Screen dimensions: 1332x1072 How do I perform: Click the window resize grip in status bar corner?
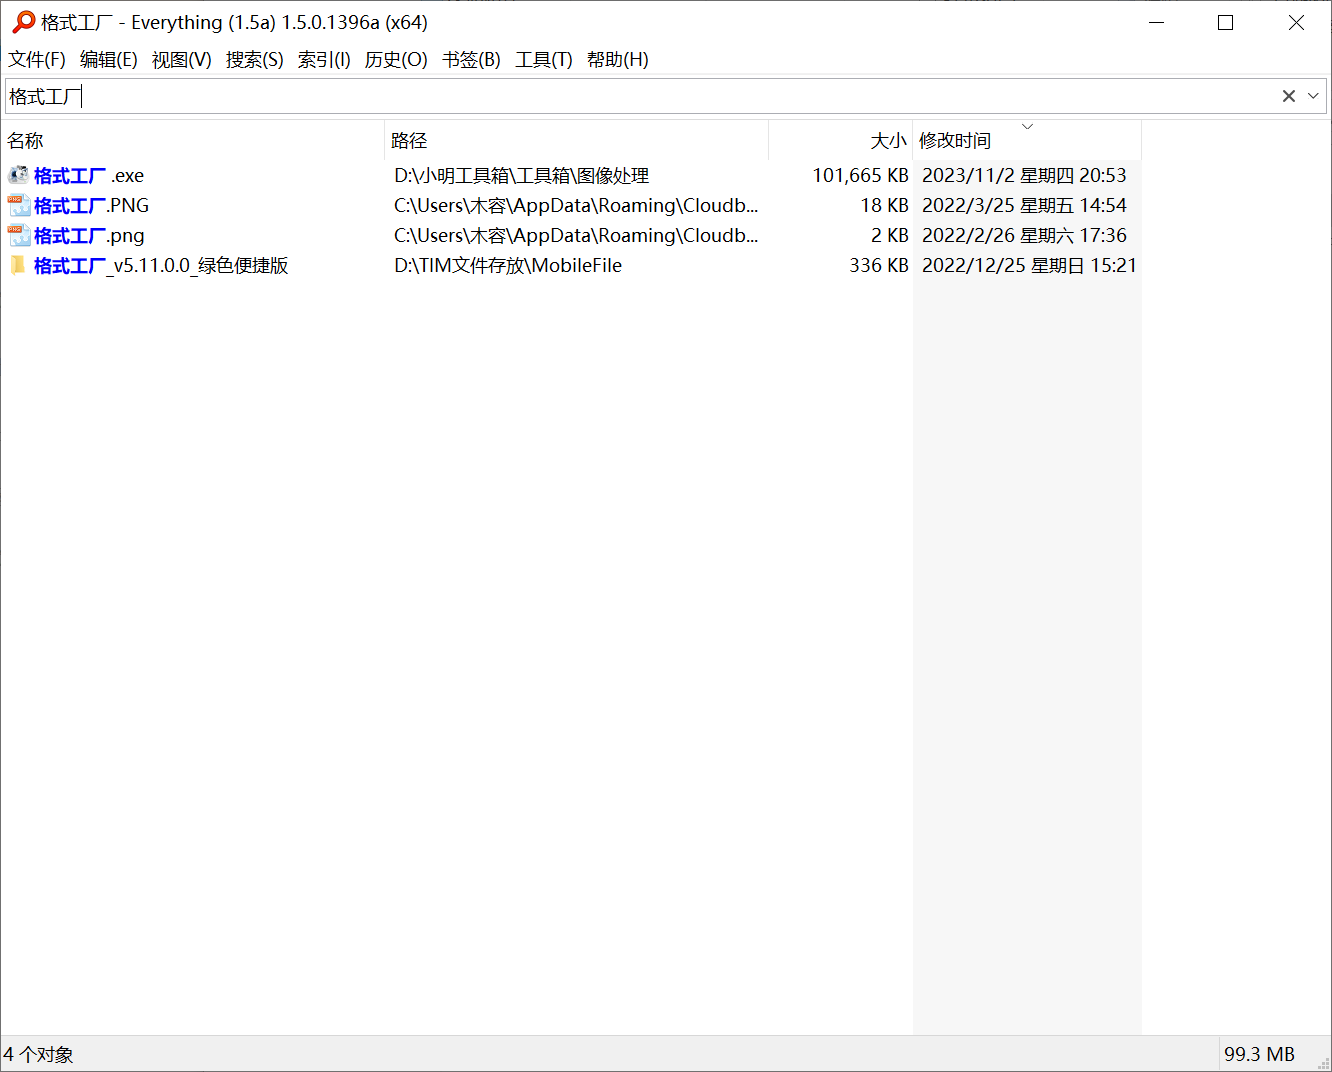click(x=1323, y=1063)
